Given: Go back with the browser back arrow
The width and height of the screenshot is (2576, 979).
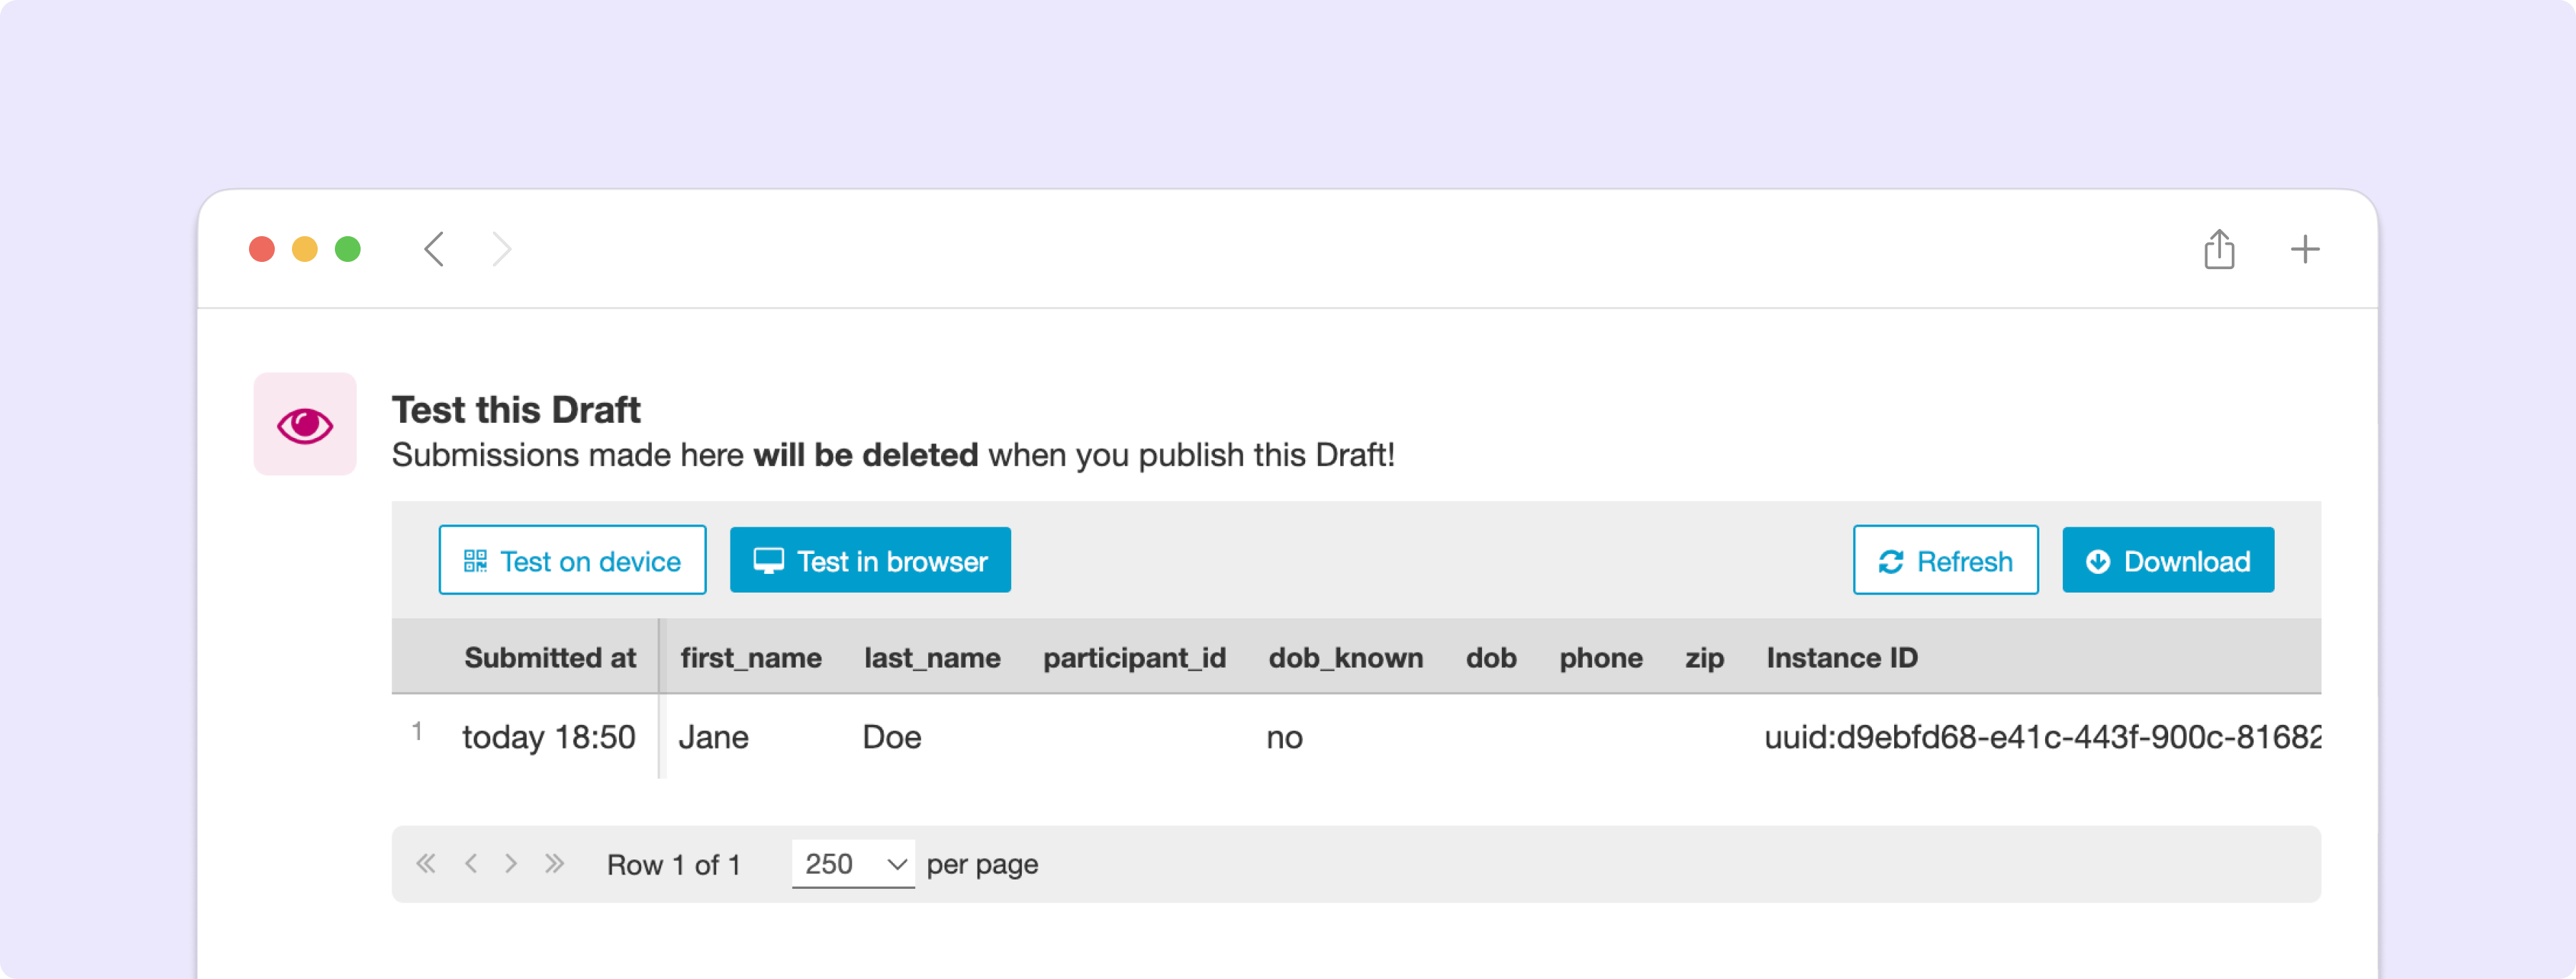Looking at the screenshot, I should tap(433, 249).
